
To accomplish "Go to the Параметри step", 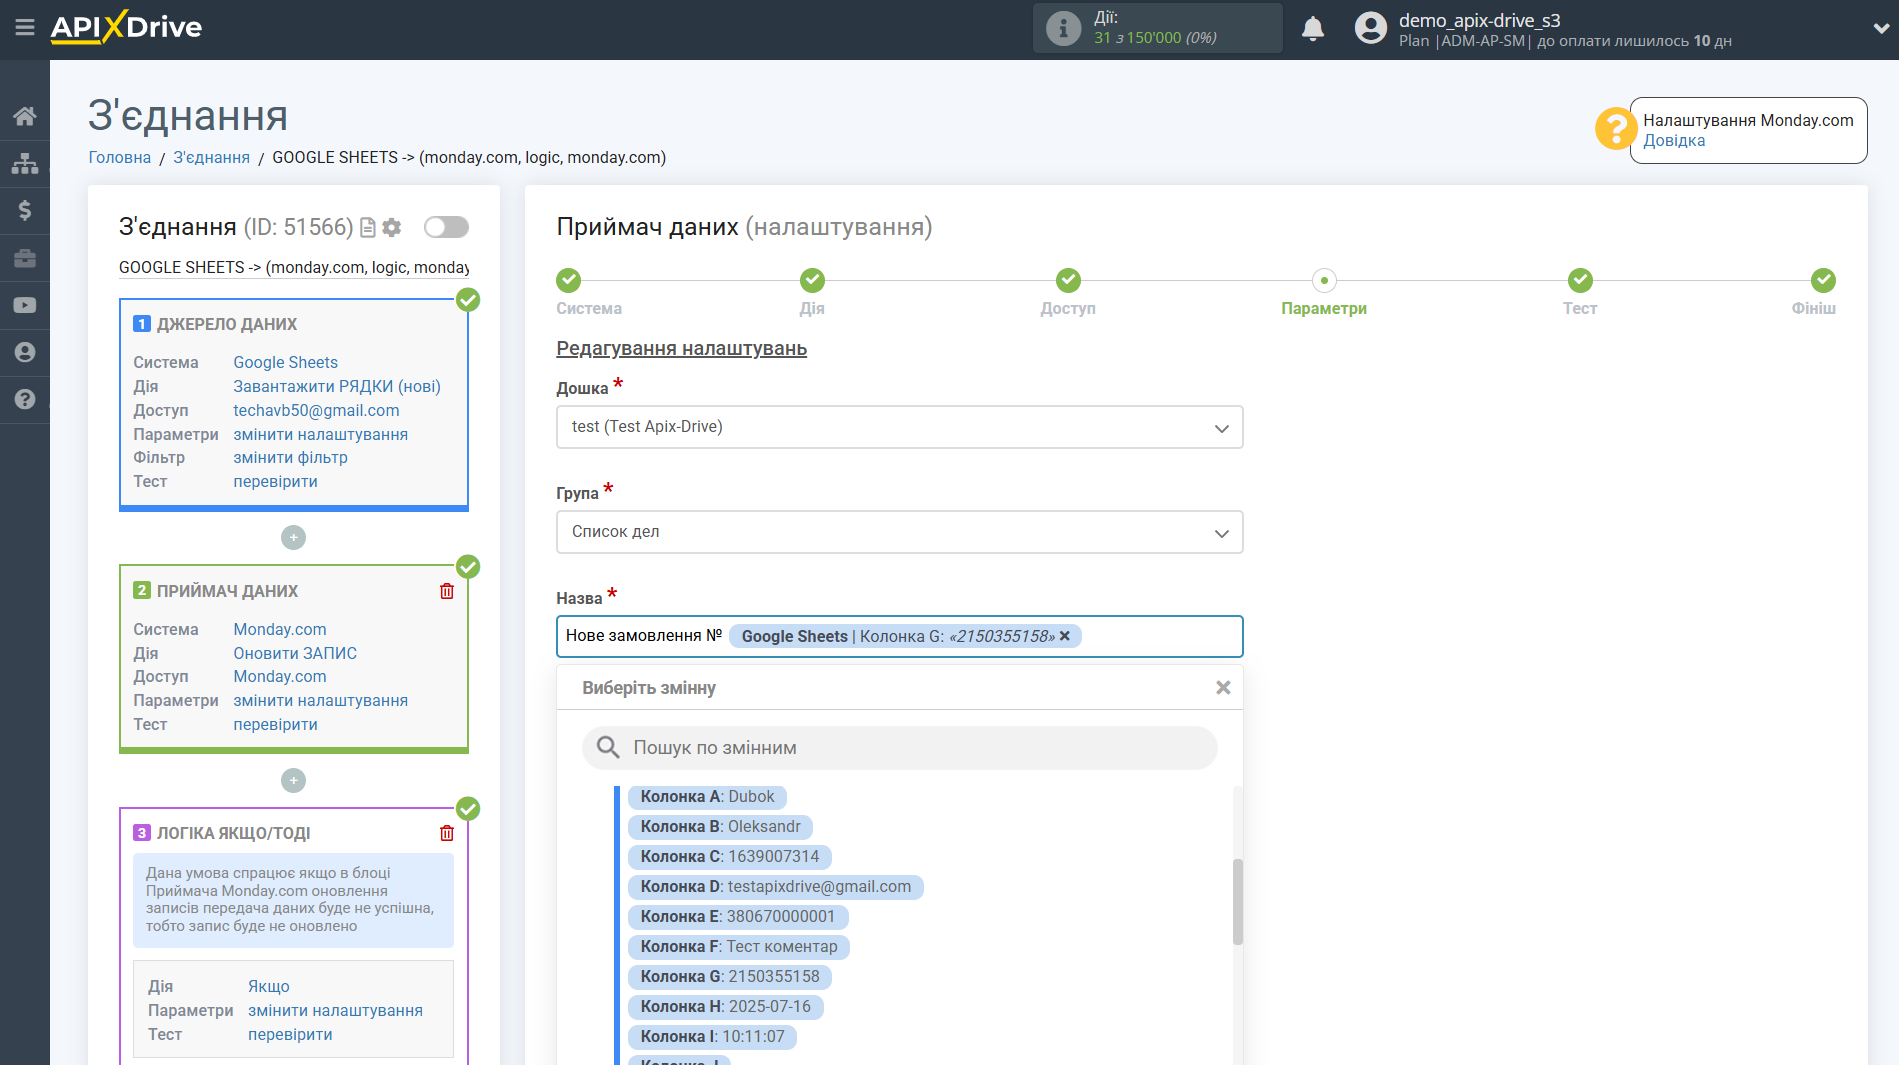I will pyautogui.click(x=1324, y=280).
